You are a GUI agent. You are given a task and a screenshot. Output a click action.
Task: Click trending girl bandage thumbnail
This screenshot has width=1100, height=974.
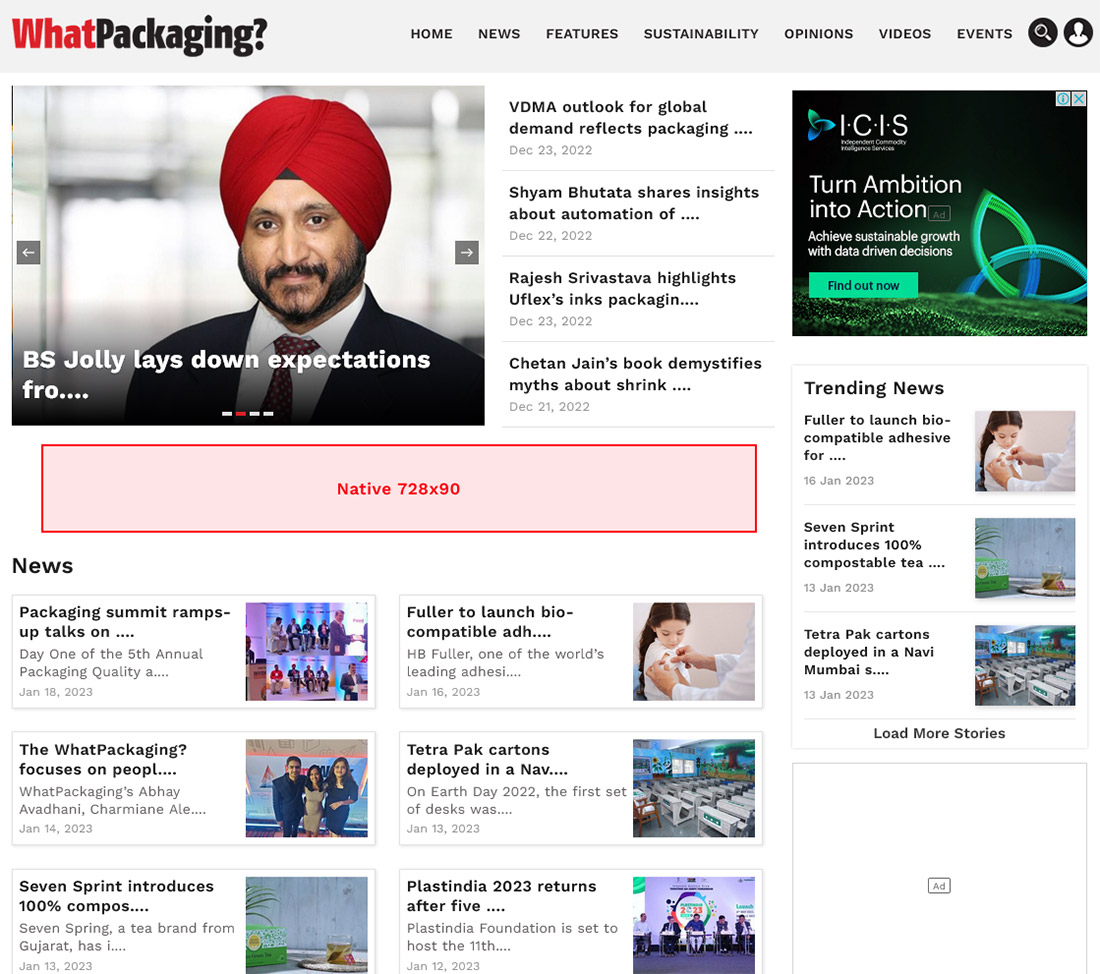pyautogui.click(x=1025, y=451)
